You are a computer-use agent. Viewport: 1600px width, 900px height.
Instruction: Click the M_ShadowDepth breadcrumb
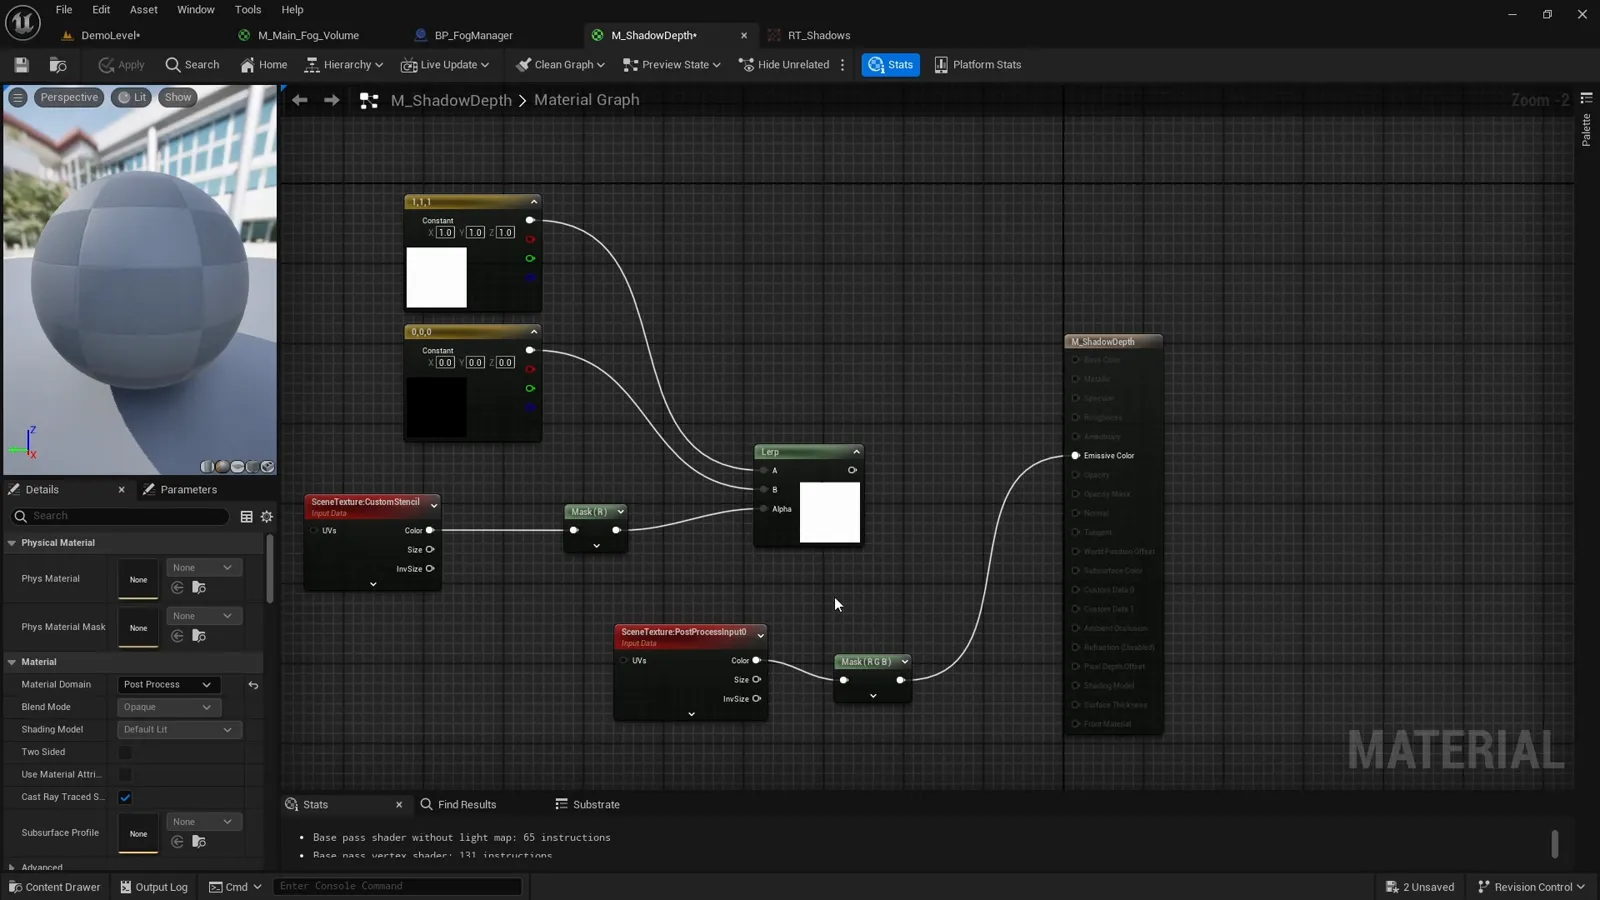(x=451, y=101)
